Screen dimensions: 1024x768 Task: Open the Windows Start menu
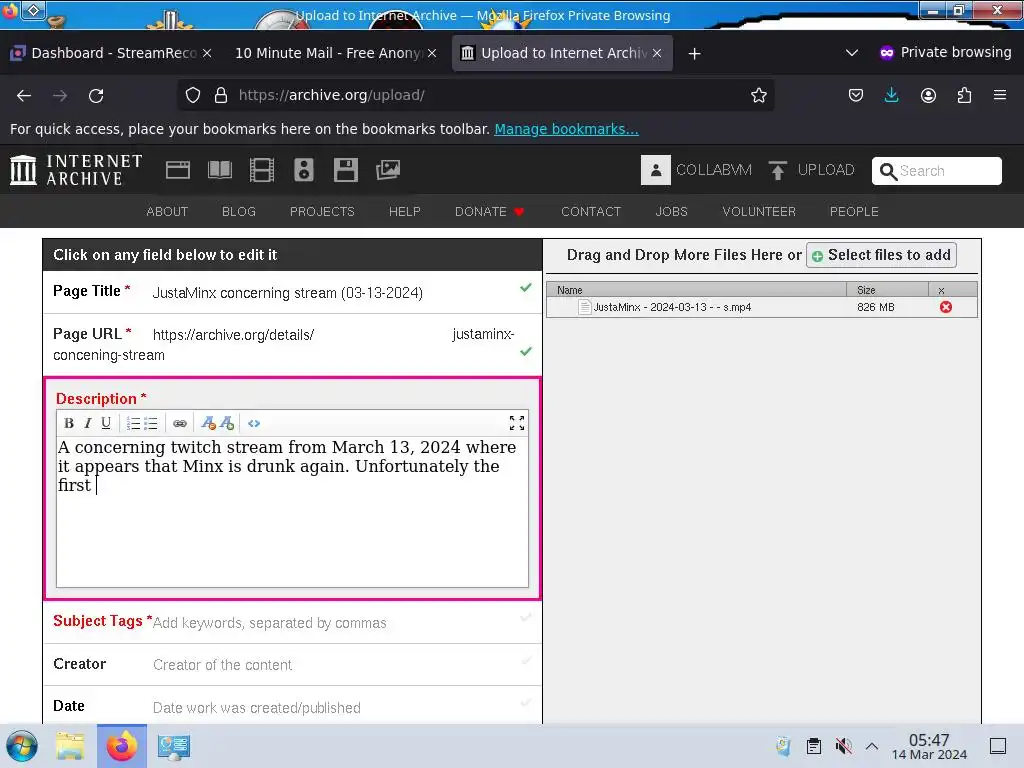coord(22,746)
